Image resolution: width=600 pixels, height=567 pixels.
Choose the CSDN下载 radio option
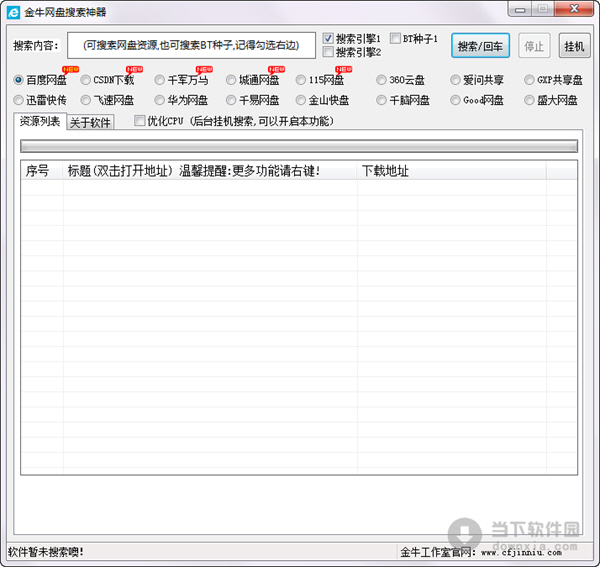click(x=86, y=79)
